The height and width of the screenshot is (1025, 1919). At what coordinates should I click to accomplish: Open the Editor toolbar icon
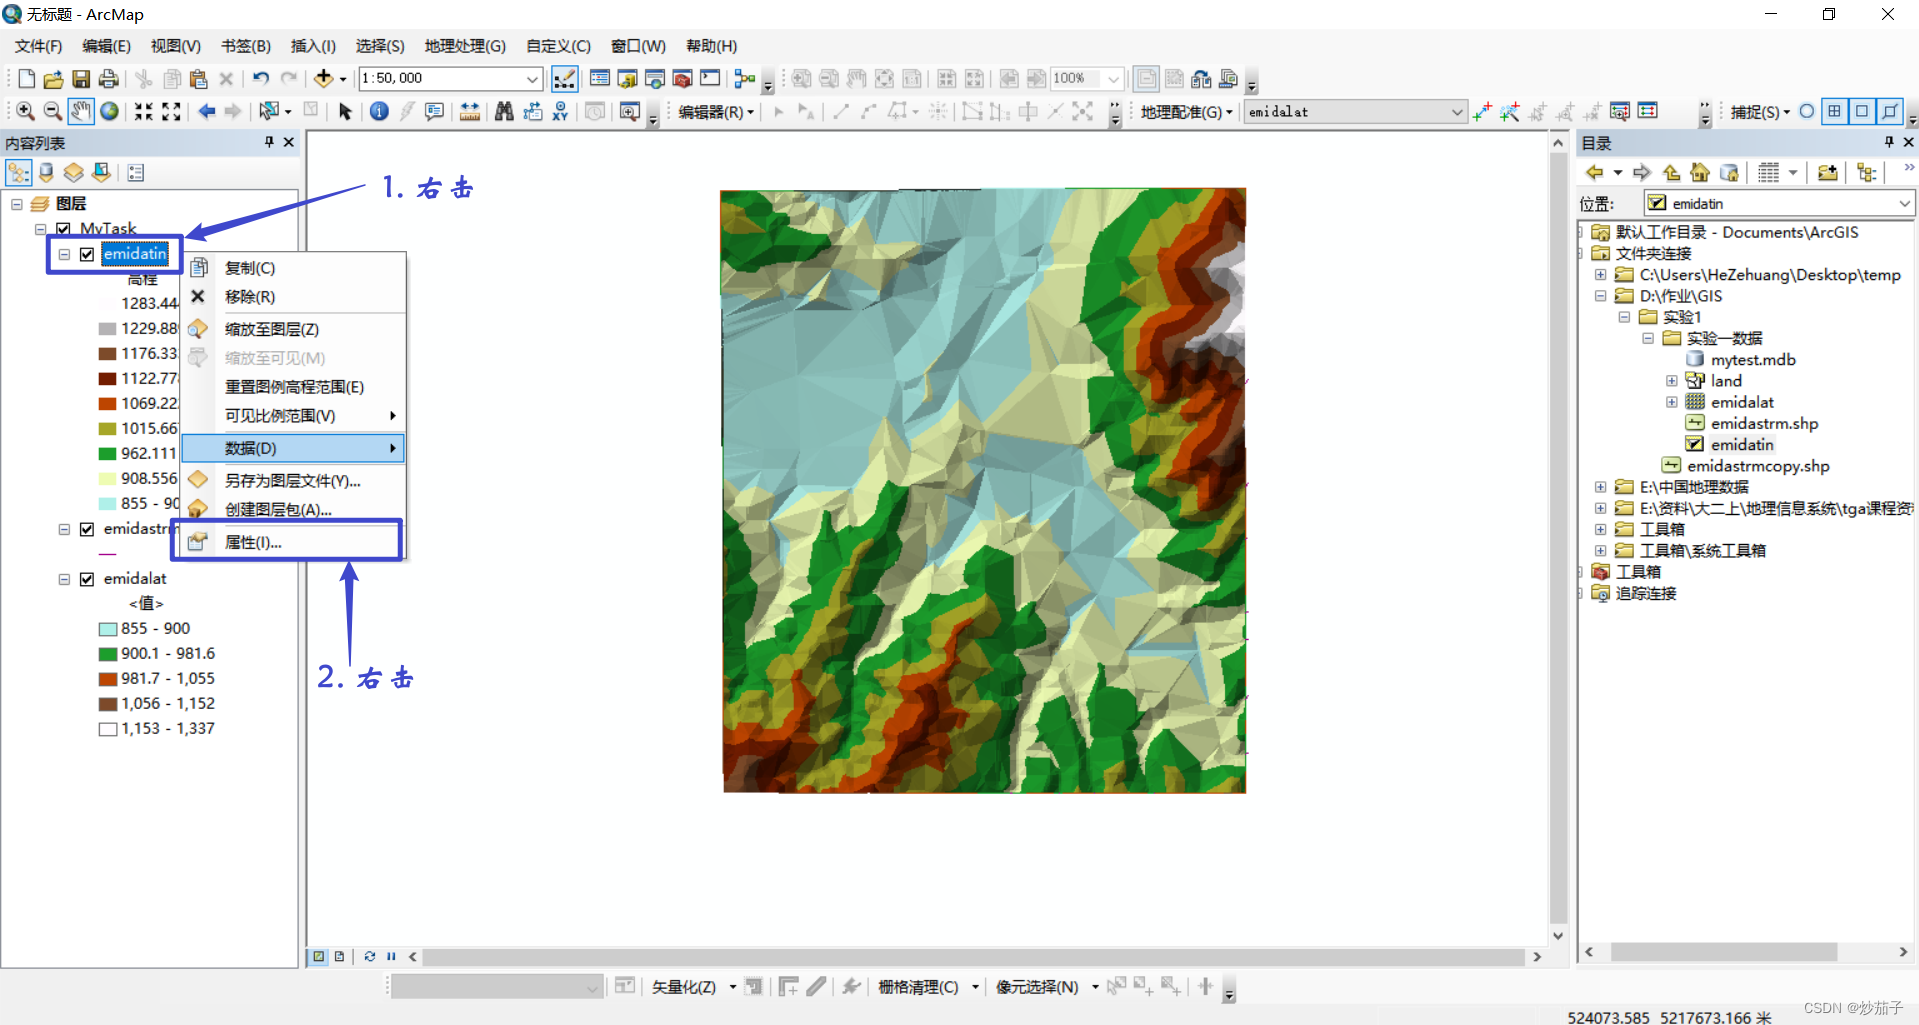tap(564, 79)
